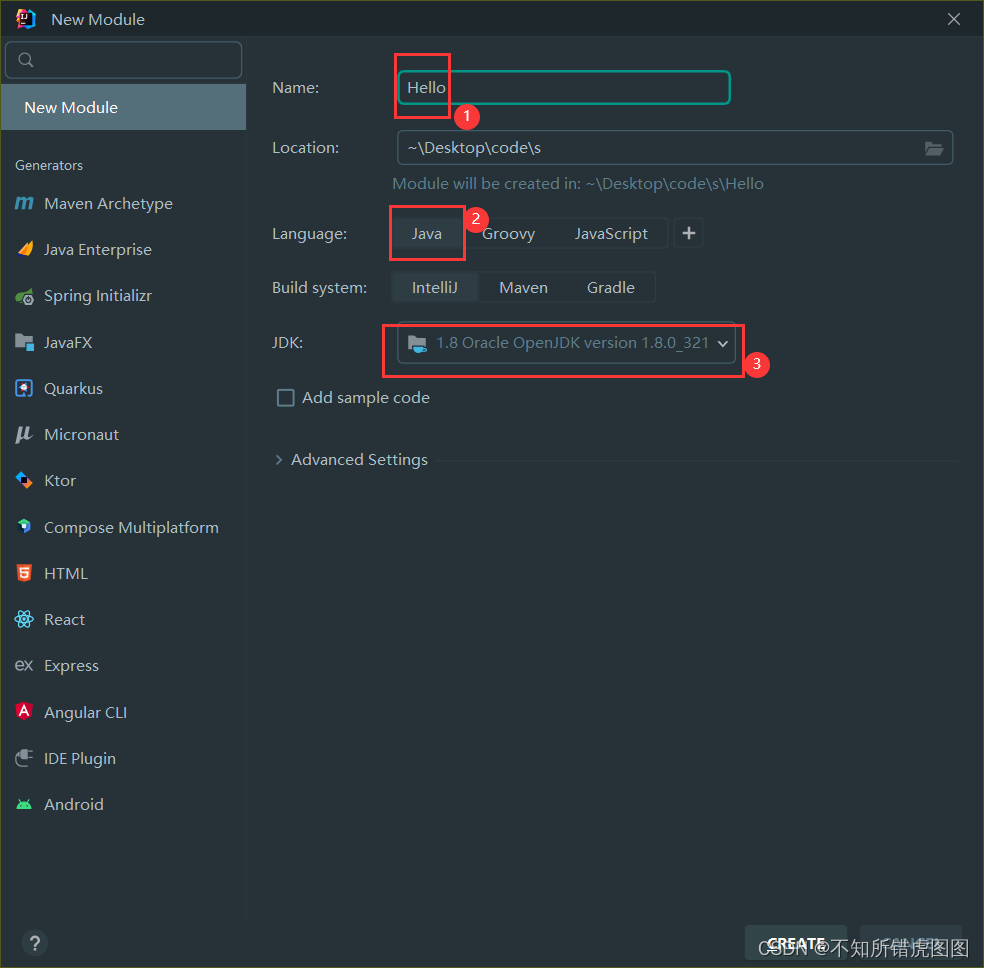Click the Create button
Image resolution: width=984 pixels, height=968 pixels.
click(x=796, y=943)
